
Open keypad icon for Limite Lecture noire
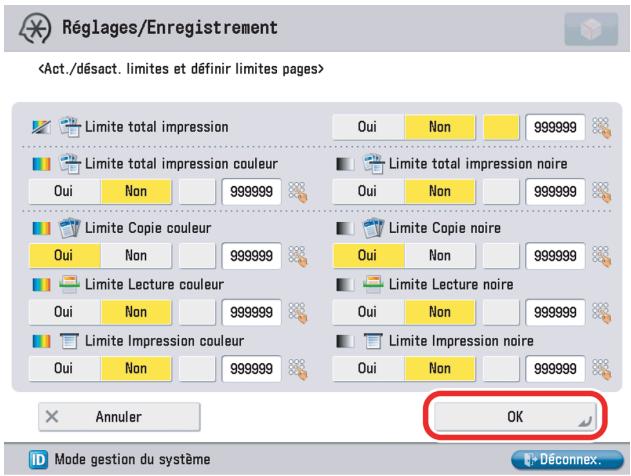coord(602,313)
